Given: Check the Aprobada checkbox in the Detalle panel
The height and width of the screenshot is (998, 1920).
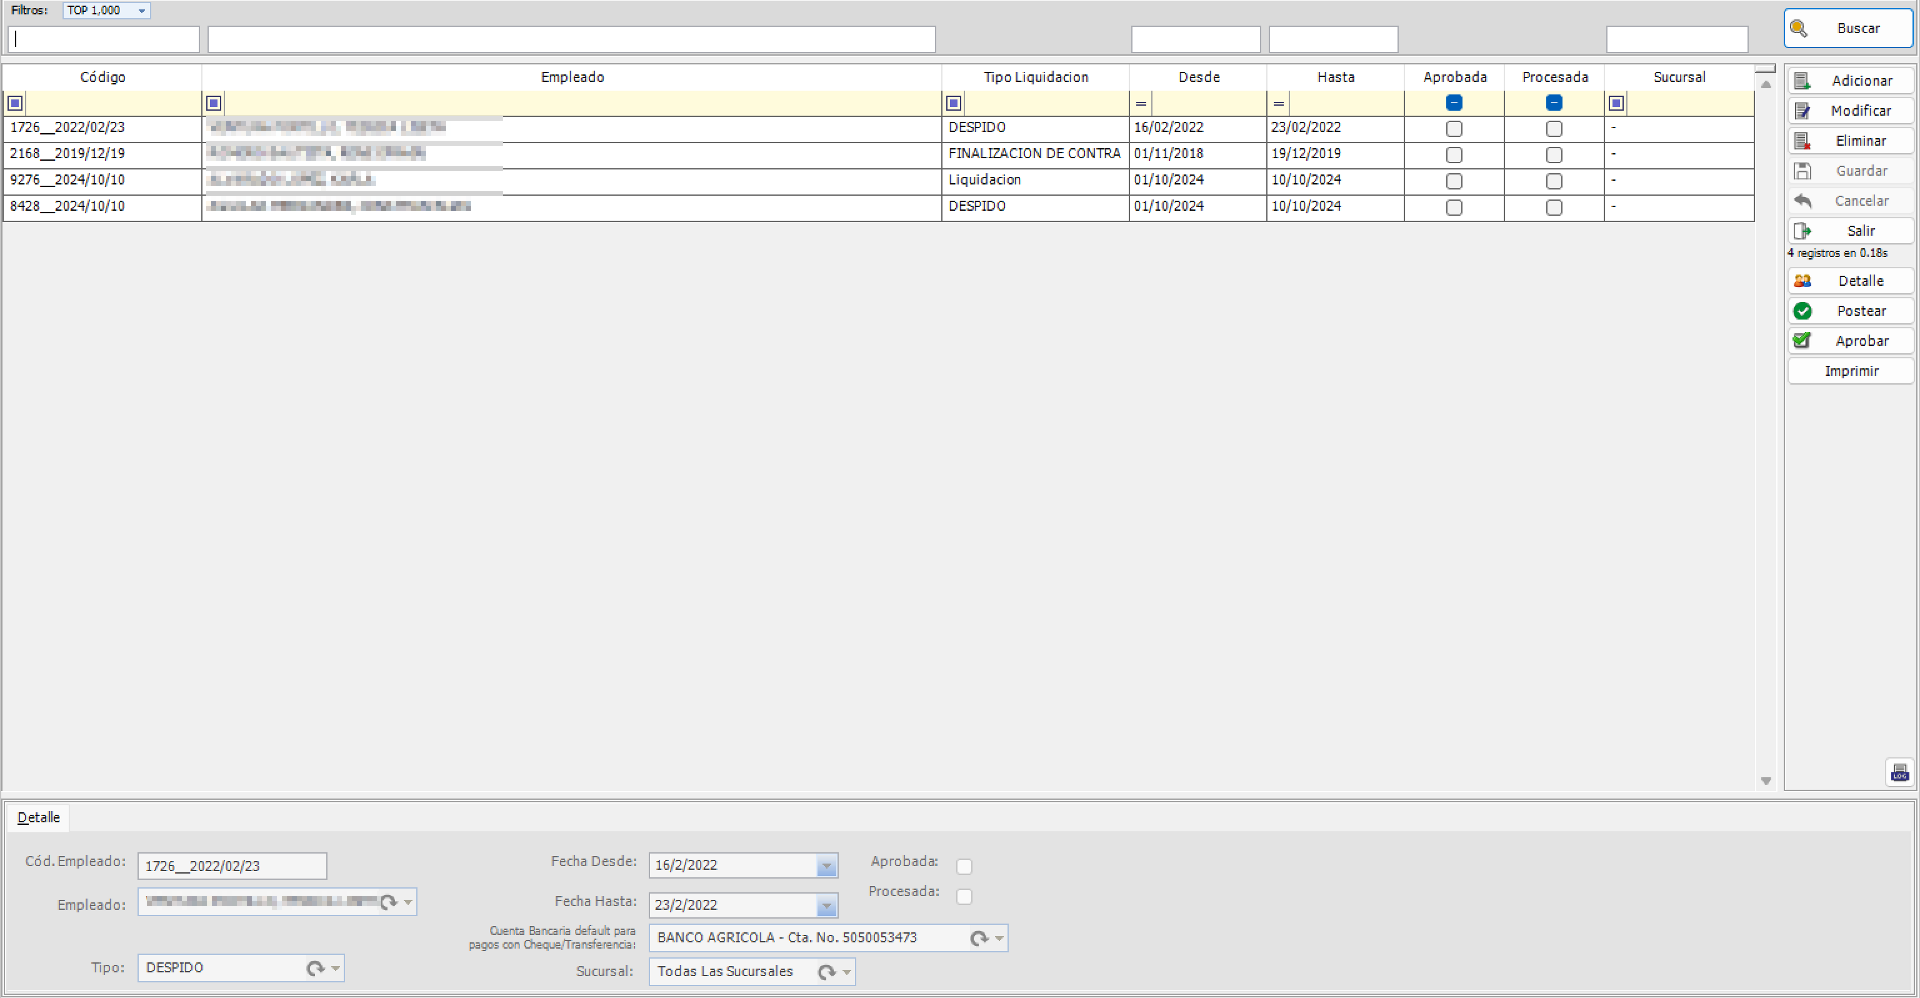Looking at the screenshot, I should 964,866.
